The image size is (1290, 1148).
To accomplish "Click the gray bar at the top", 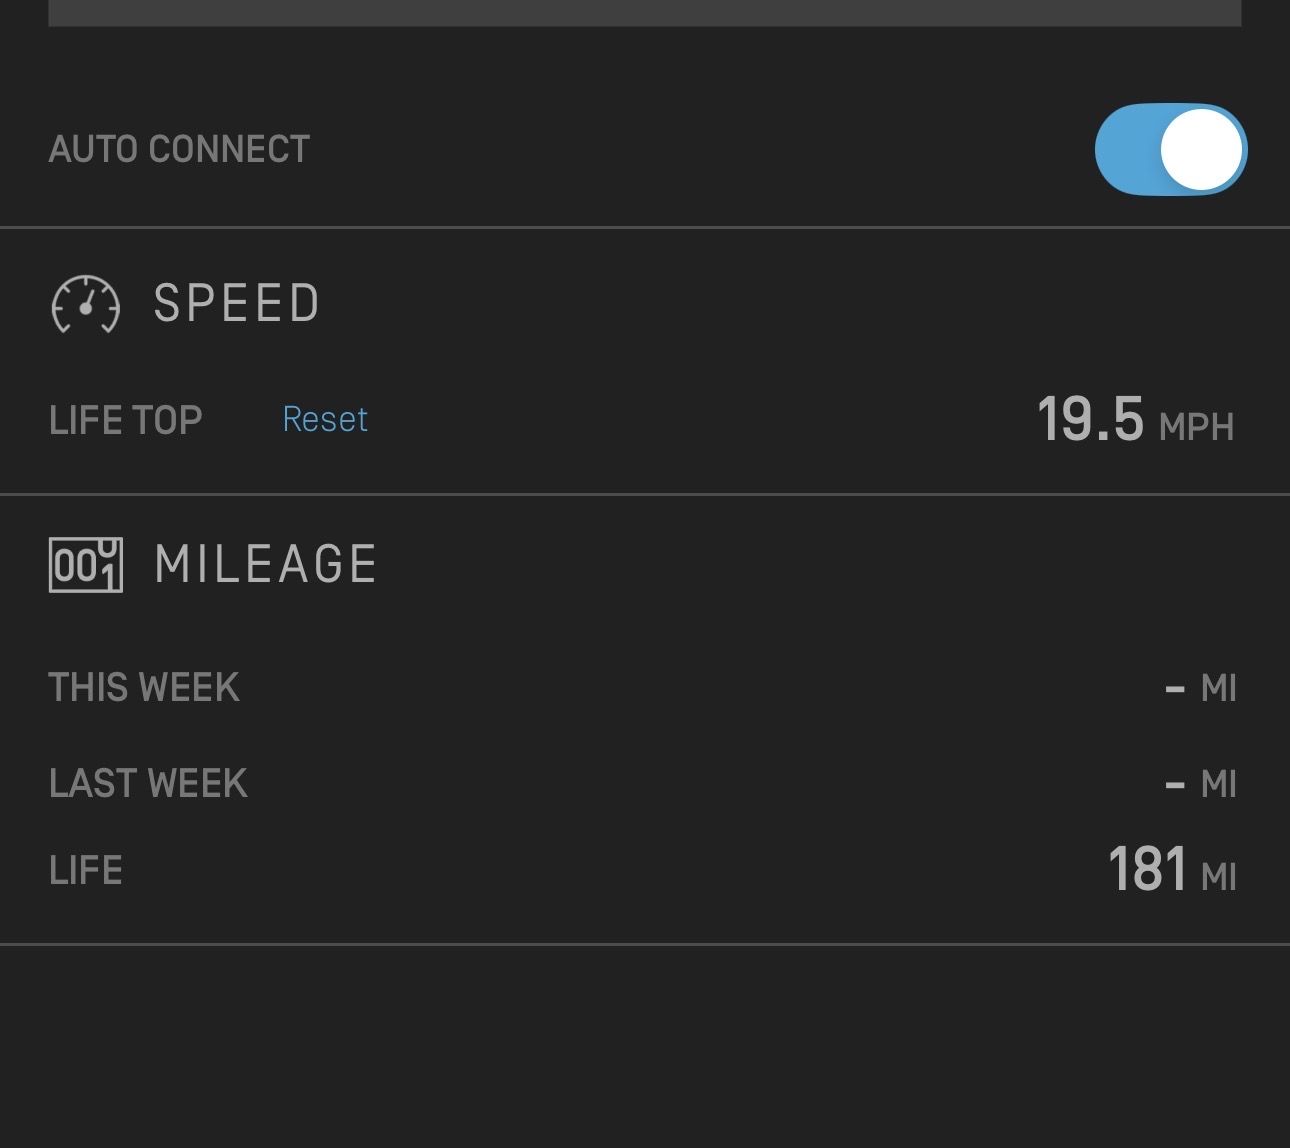I will point(645,12).
